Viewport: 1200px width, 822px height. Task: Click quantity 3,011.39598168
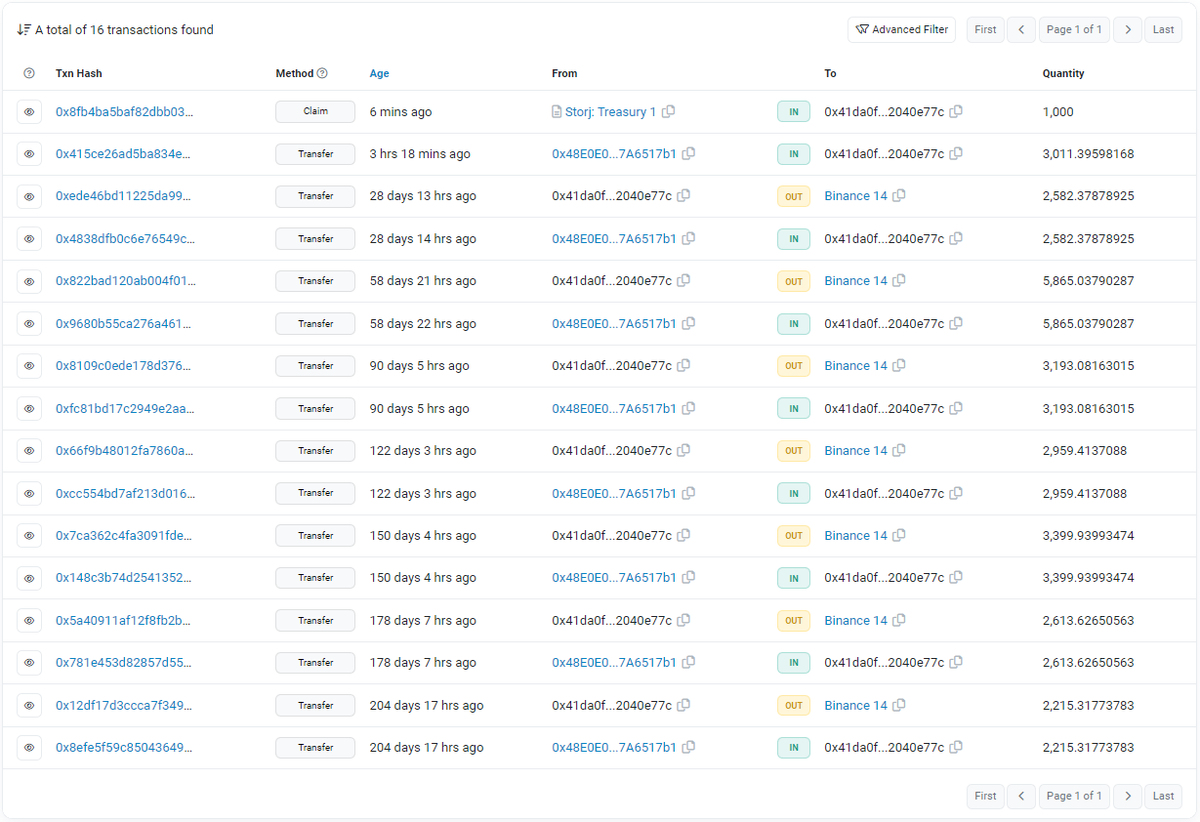[1088, 154]
